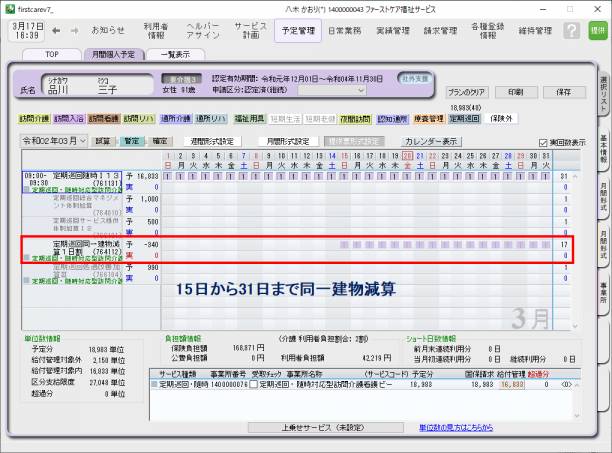This screenshot has height=453, width=612.
Task: Select the 通所介護 service tag
Action: pos(174,118)
